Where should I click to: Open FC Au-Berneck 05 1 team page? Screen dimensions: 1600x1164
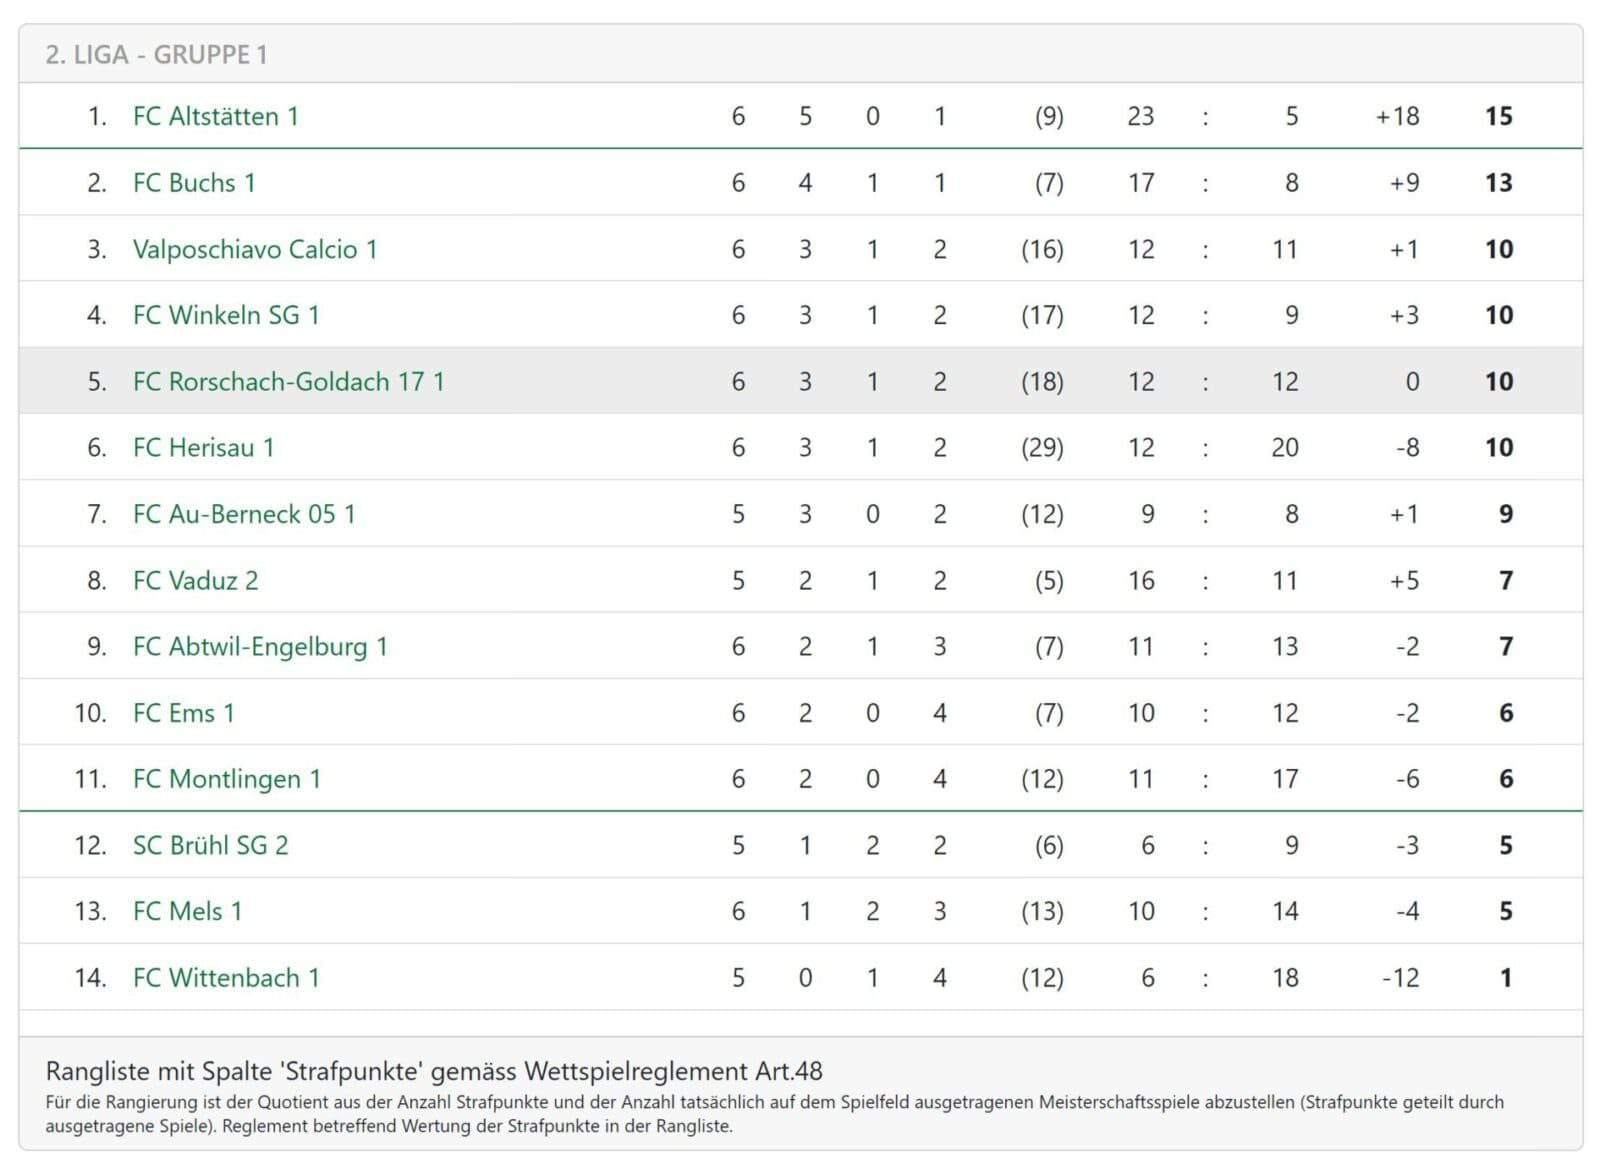[x=244, y=514]
